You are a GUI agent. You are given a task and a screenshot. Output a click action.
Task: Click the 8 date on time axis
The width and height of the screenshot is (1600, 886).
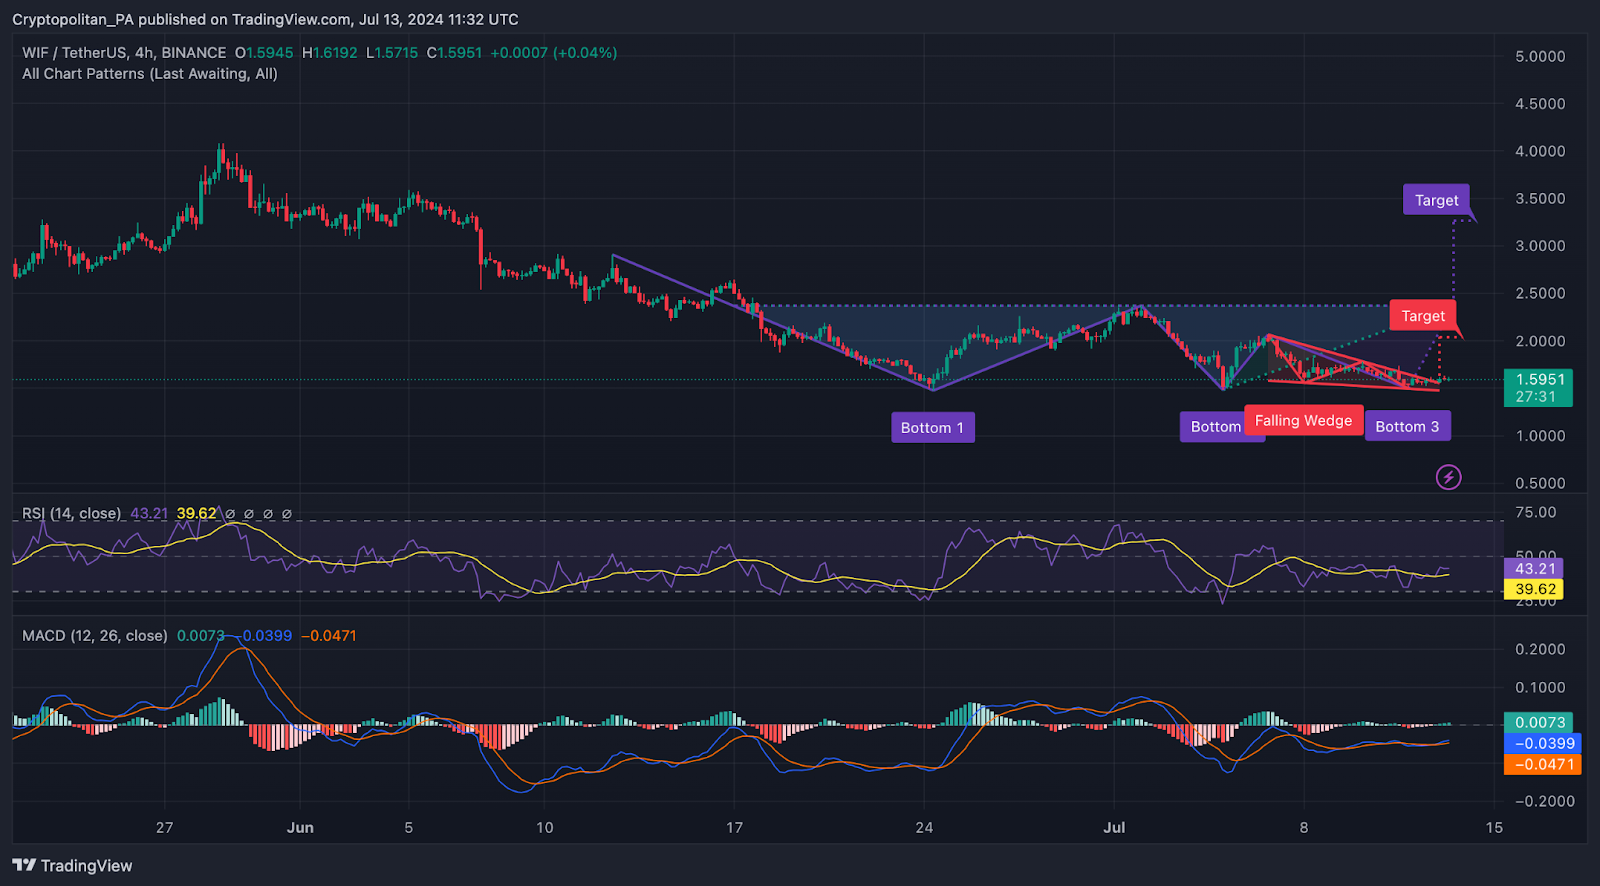pyautogui.click(x=1304, y=828)
